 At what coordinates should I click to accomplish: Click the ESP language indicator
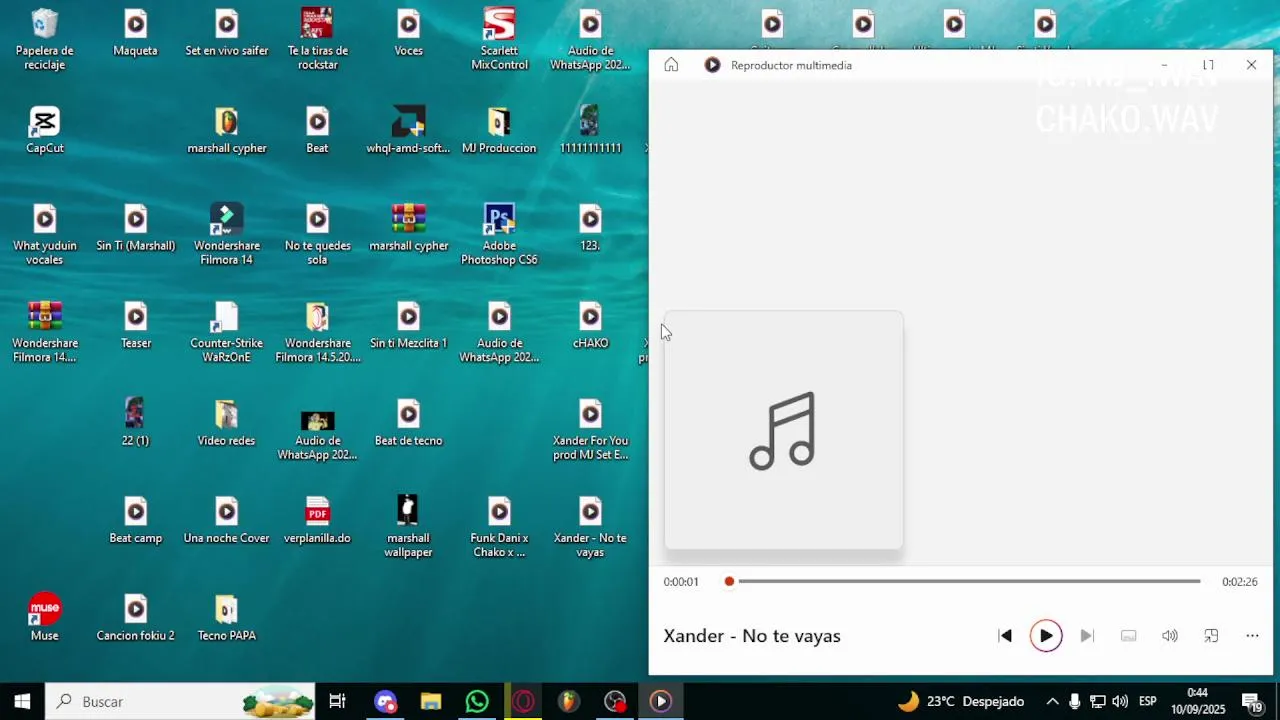(1148, 701)
